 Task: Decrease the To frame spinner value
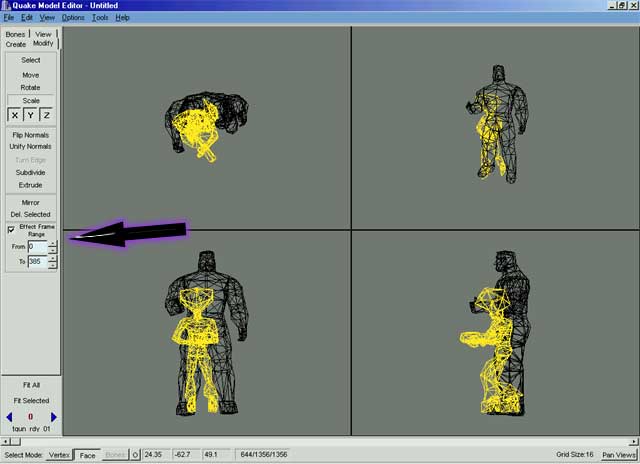[52, 265]
